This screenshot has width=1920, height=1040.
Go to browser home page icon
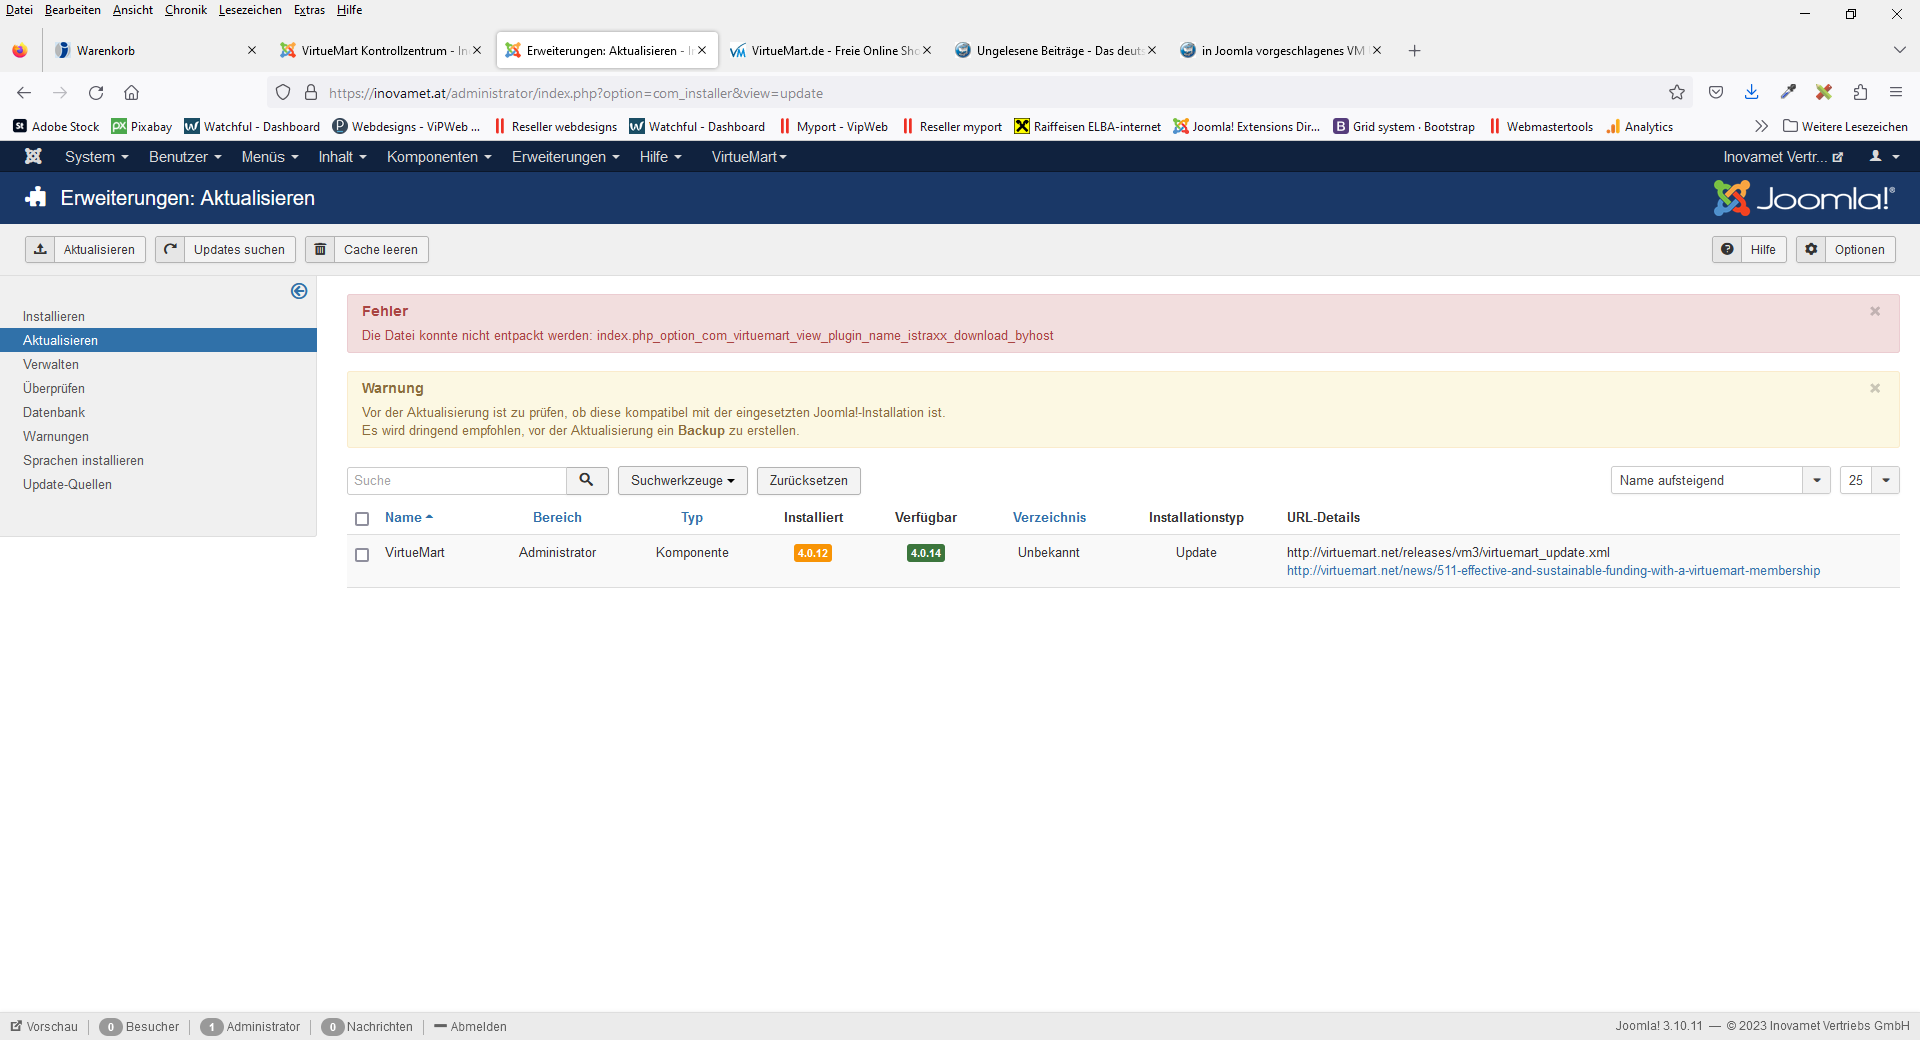tap(131, 93)
